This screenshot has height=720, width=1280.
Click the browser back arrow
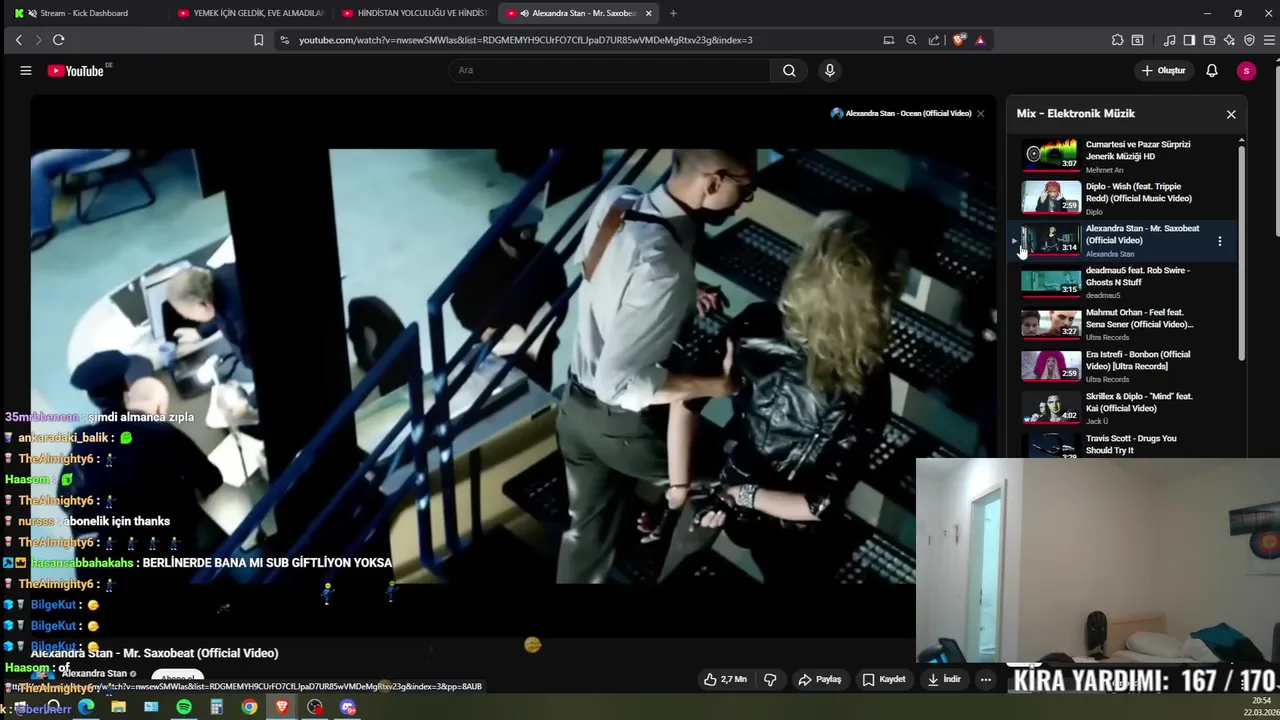coord(19,40)
